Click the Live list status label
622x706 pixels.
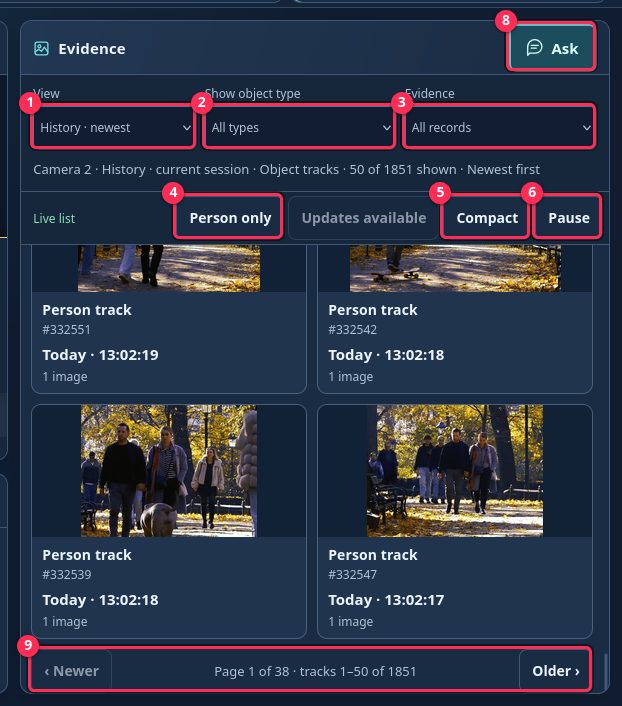54,218
